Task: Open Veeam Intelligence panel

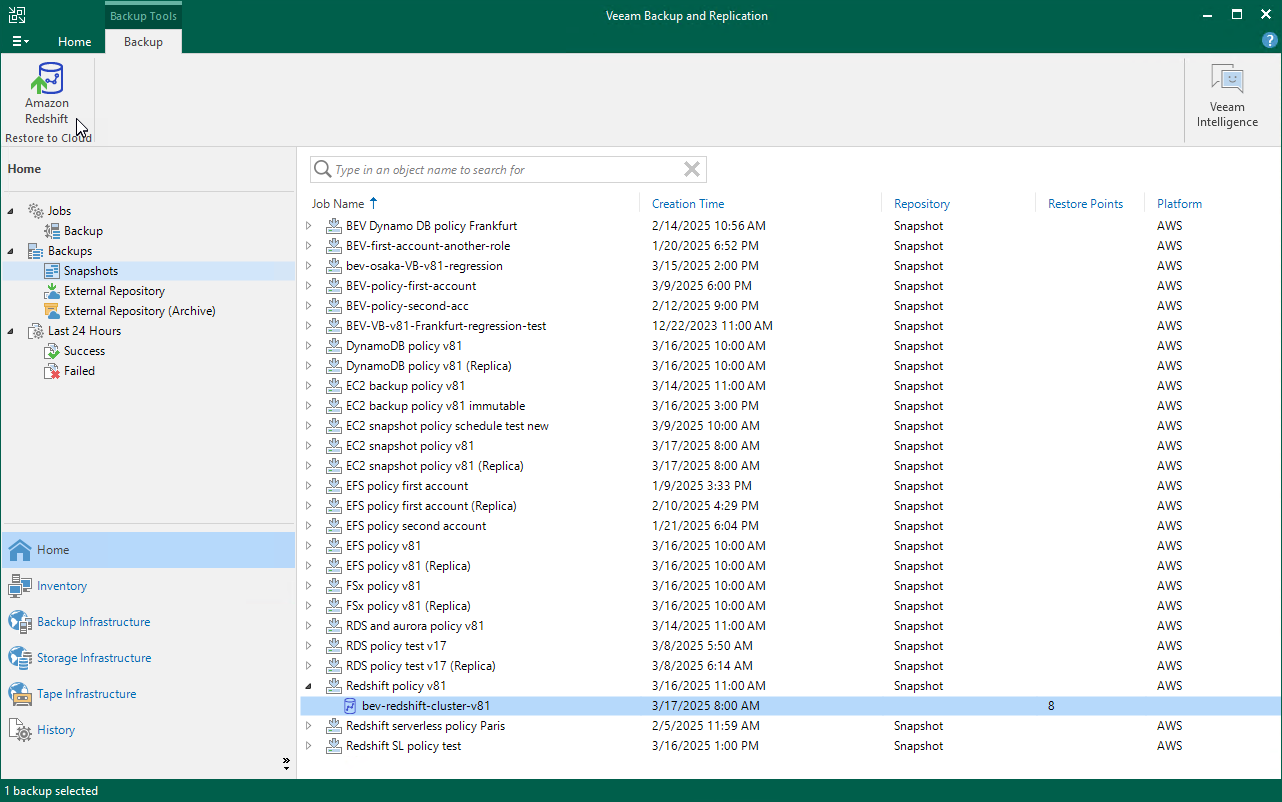Action: 1227,96
